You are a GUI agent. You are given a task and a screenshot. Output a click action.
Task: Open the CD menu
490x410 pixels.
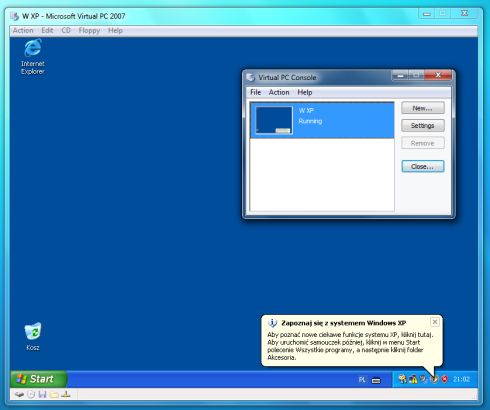tap(66, 30)
